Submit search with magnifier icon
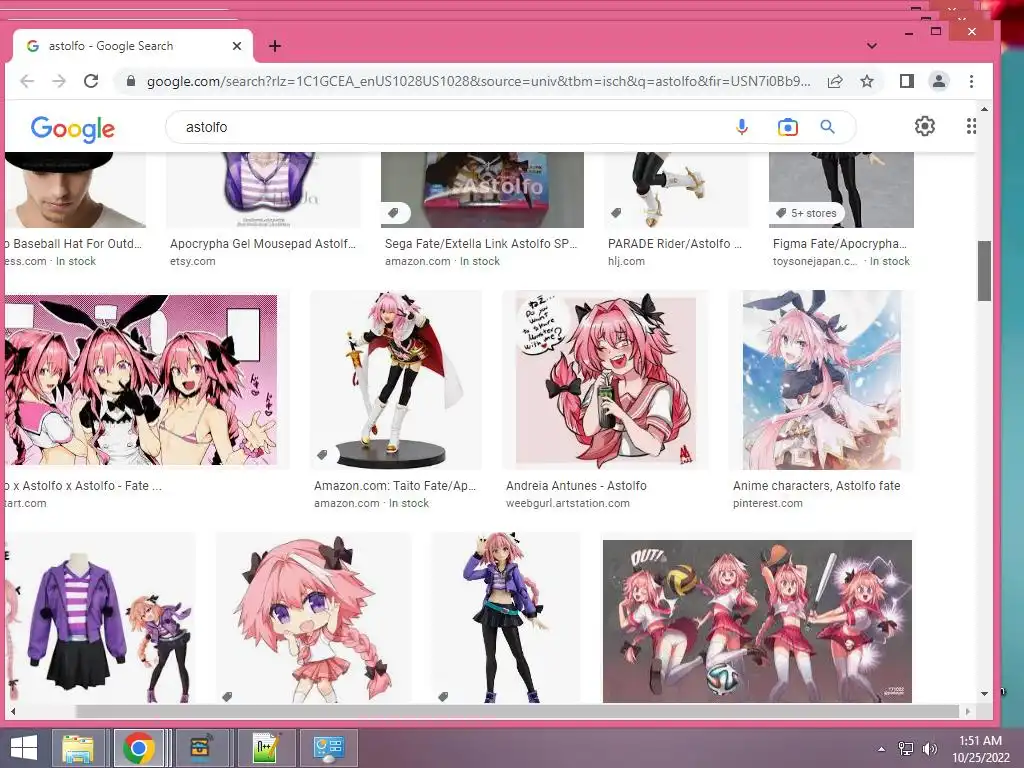 pyautogui.click(x=827, y=127)
